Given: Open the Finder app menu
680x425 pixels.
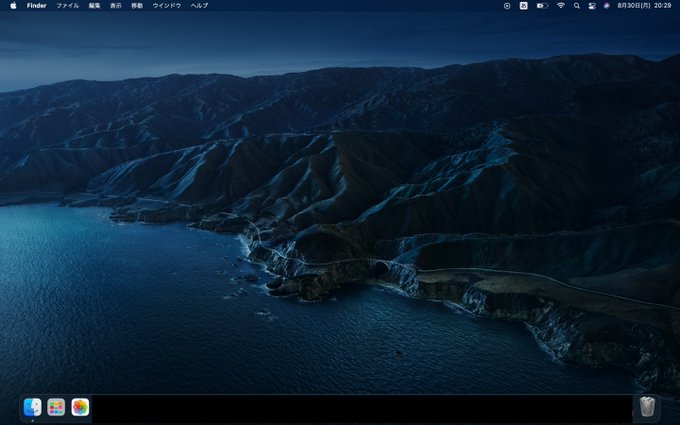Looking at the screenshot, I should pyautogui.click(x=36, y=6).
